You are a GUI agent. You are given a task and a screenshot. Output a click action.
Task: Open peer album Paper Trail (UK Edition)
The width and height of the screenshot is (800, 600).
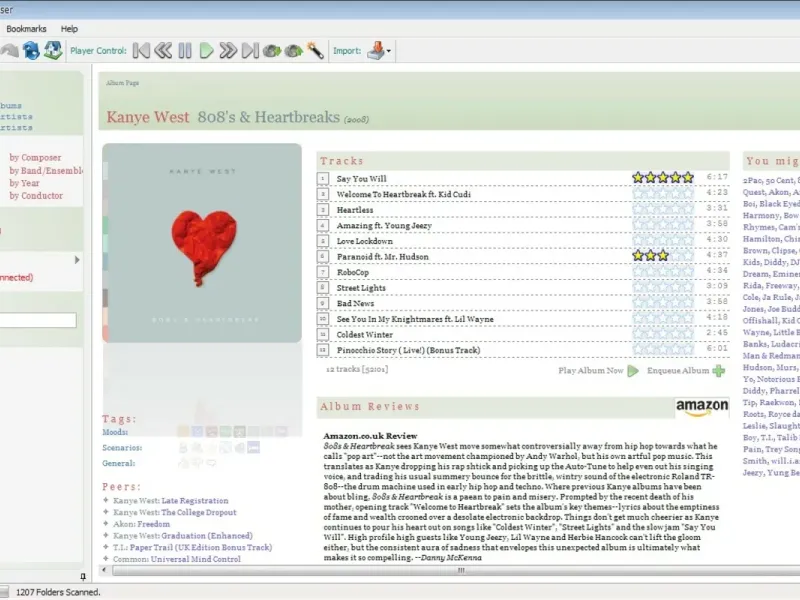coord(201,548)
